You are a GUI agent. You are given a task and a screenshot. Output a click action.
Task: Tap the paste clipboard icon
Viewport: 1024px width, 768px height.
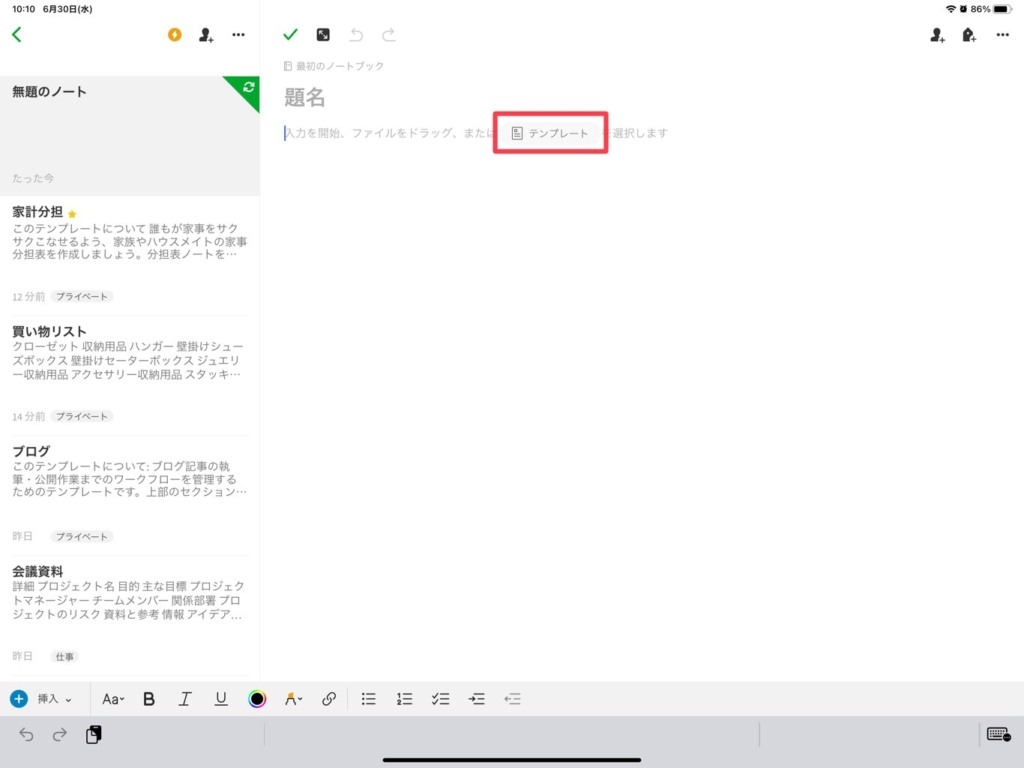[93, 735]
